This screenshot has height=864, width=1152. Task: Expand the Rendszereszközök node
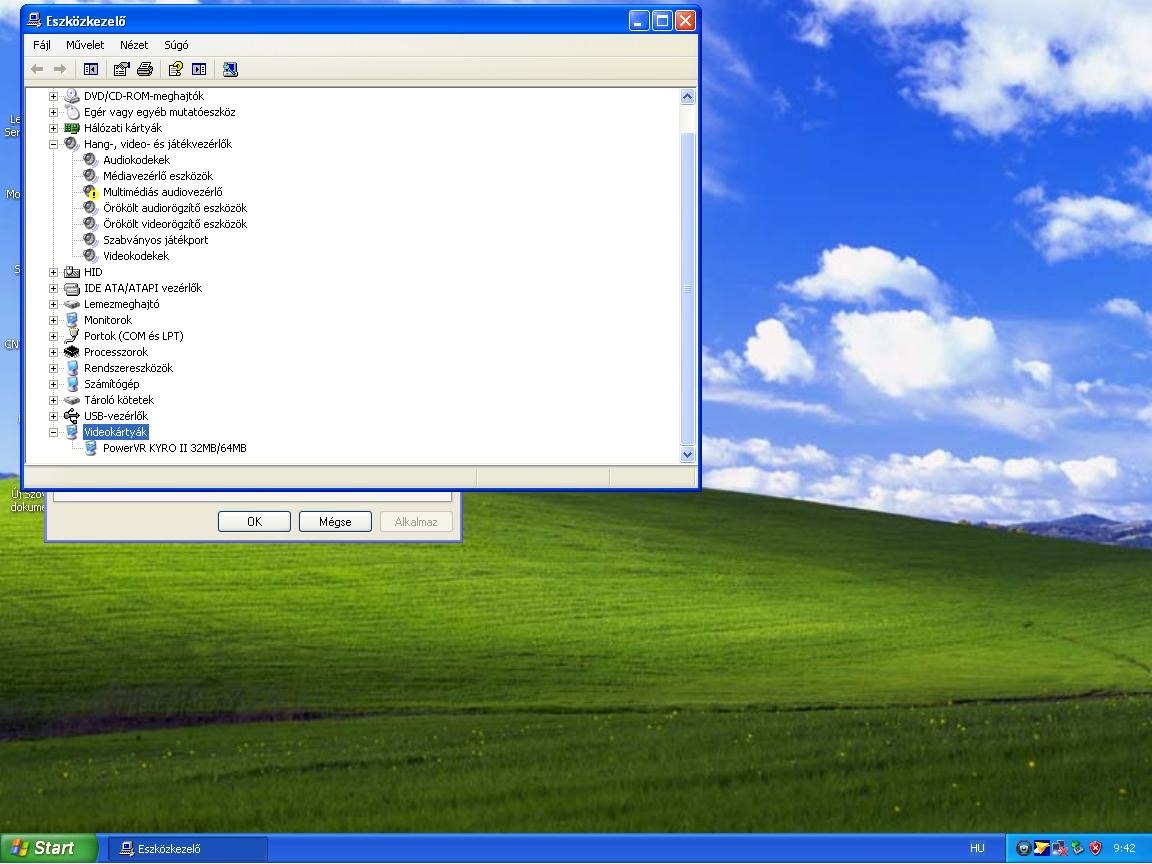pyautogui.click(x=53, y=368)
